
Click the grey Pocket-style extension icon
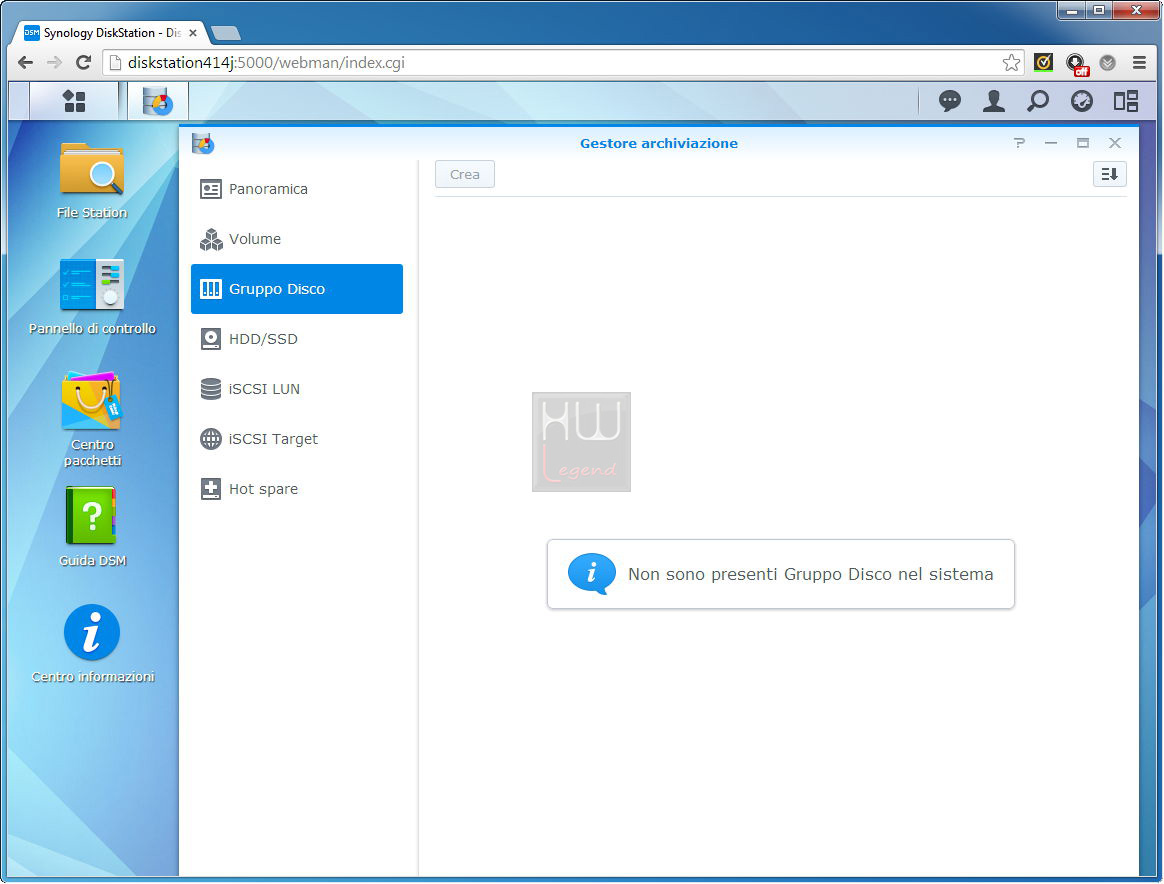[1108, 63]
